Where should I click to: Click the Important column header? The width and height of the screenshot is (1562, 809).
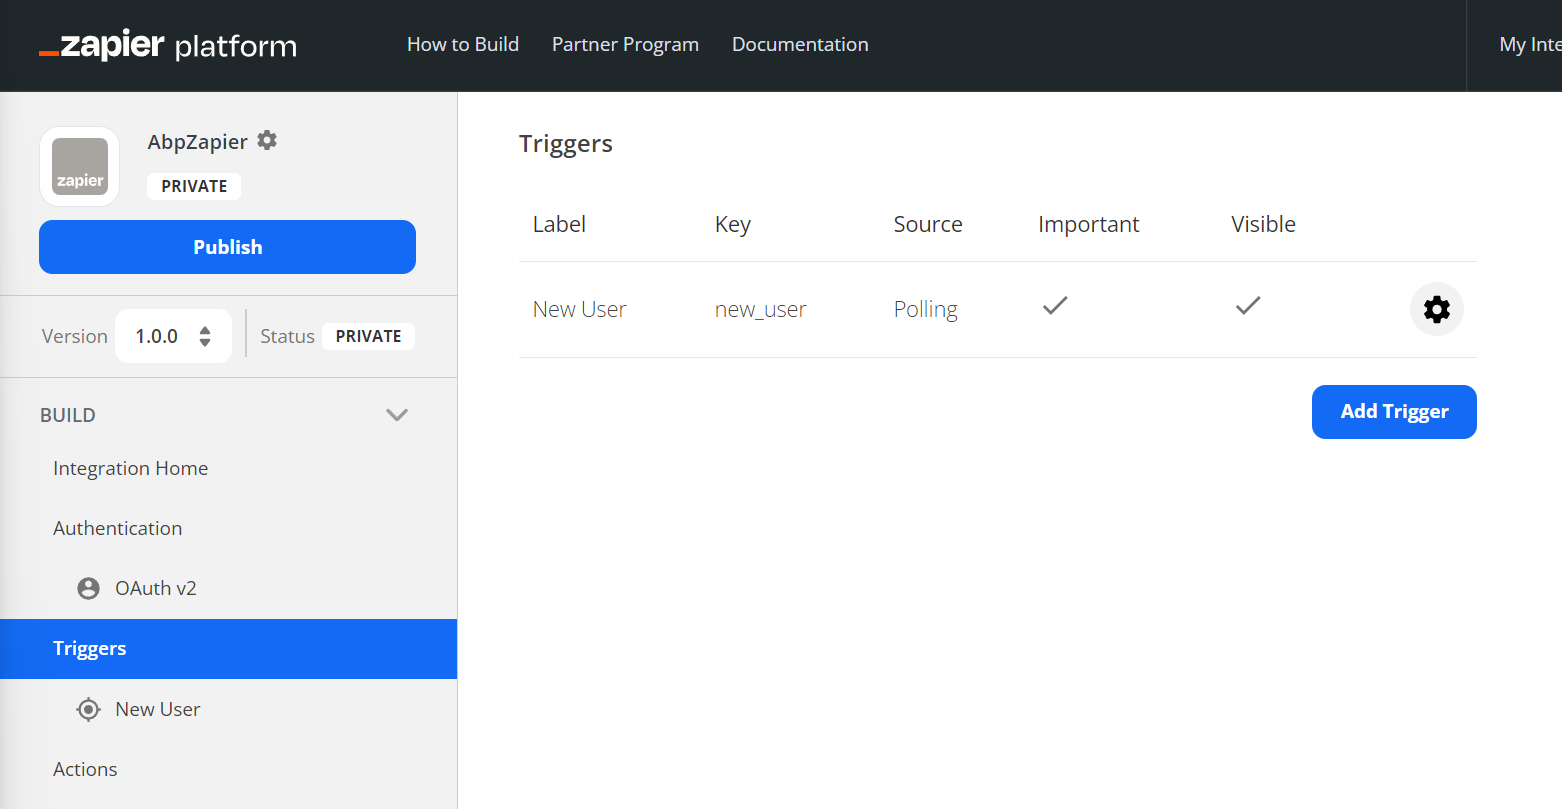(x=1089, y=225)
